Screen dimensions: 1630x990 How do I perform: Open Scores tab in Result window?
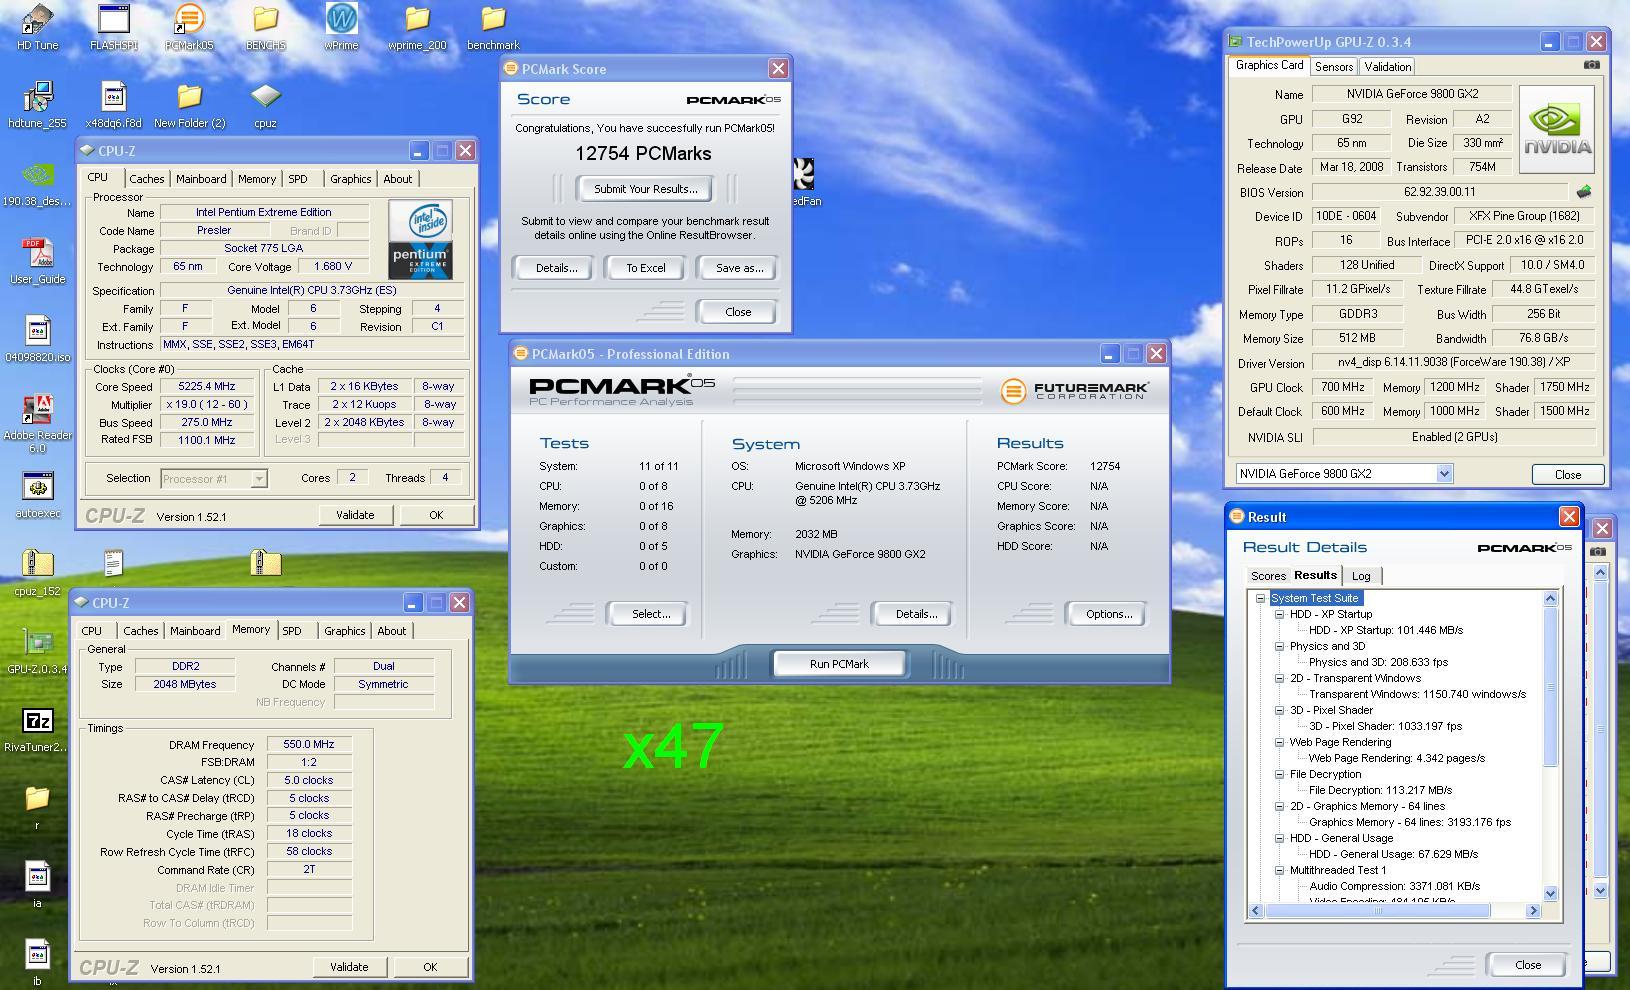click(x=1268, y=576)
